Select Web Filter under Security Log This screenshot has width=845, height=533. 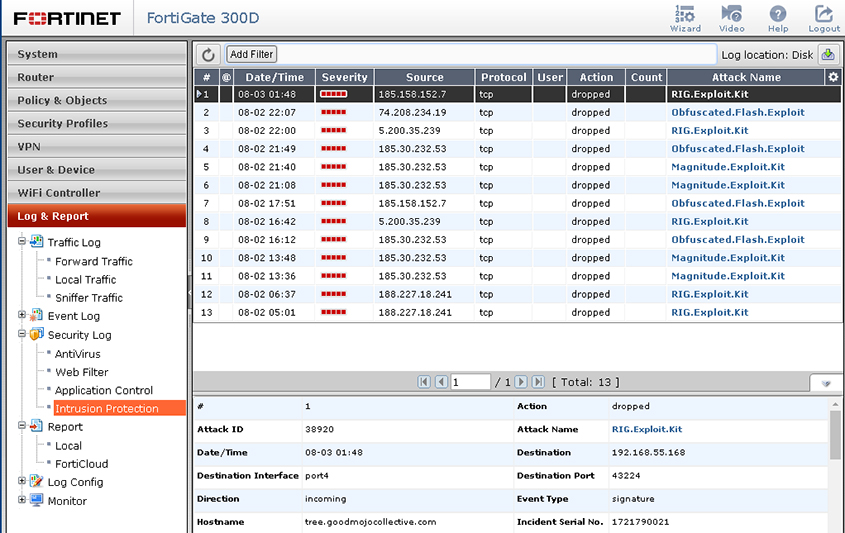tap(82, 372)
